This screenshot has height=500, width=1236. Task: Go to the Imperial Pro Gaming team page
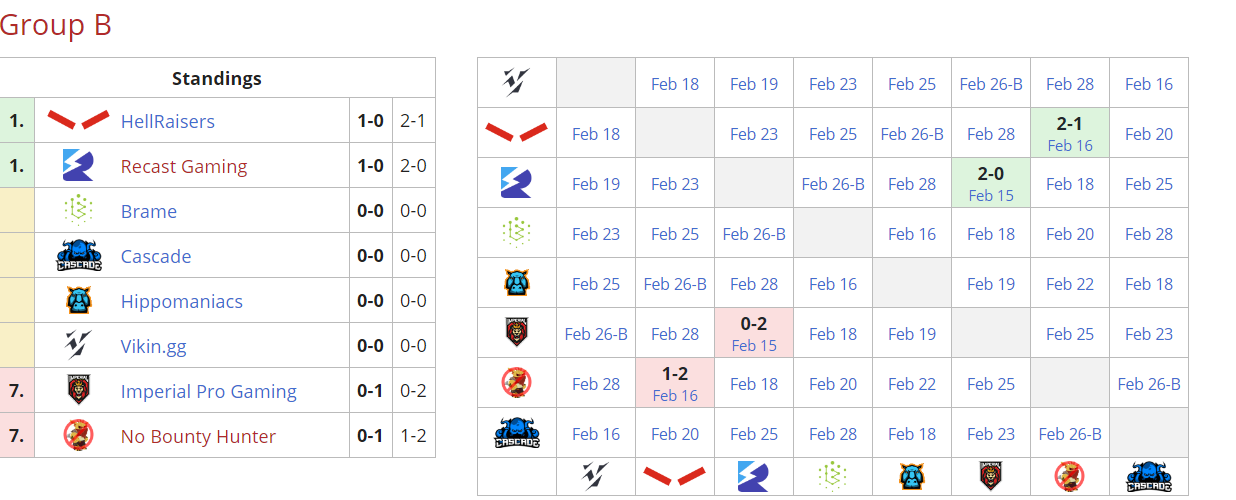[208, 391]
